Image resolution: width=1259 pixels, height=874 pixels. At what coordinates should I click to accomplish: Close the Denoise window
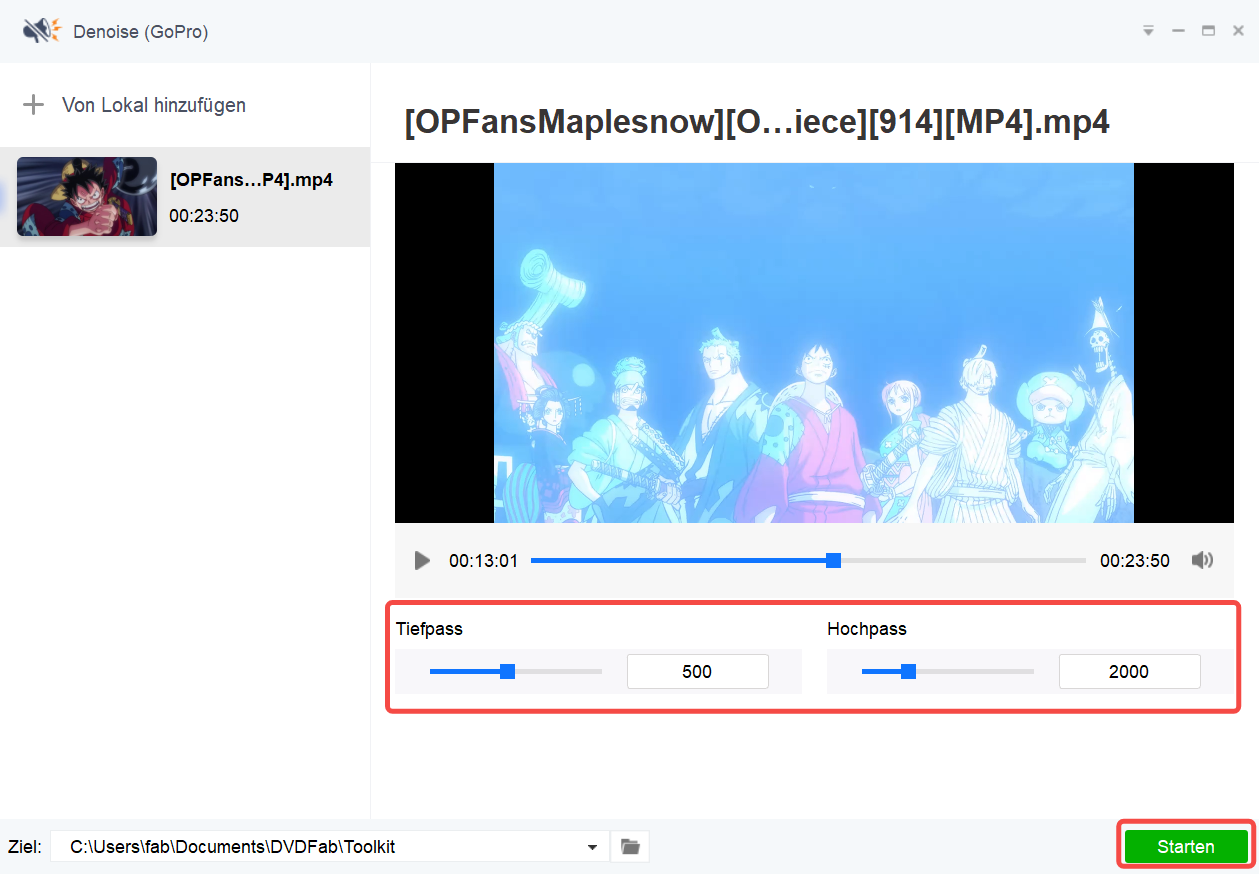click(1238, 31)
